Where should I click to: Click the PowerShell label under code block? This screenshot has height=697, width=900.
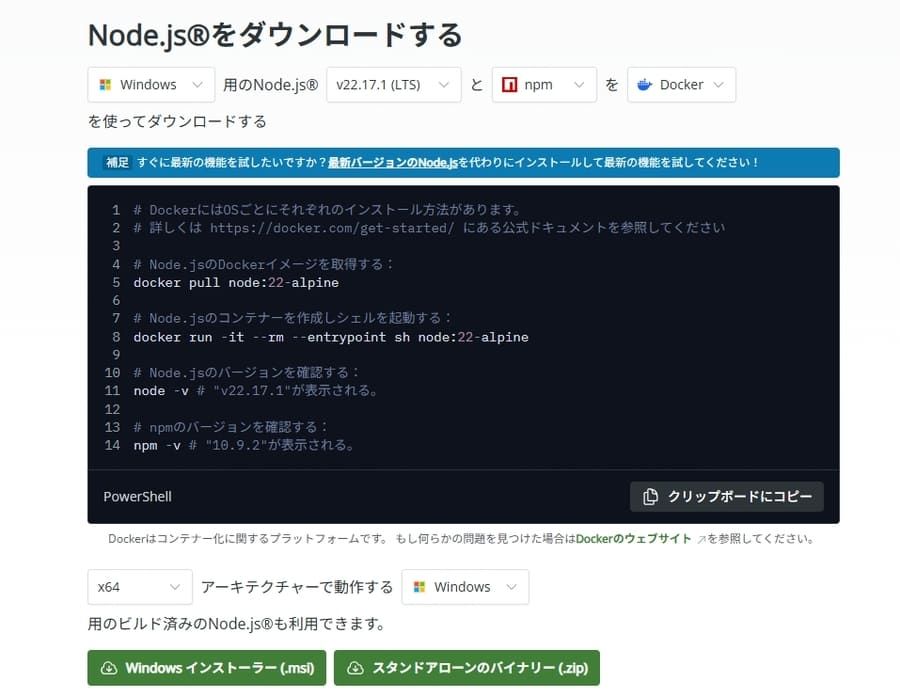click(x=137, y=497)
